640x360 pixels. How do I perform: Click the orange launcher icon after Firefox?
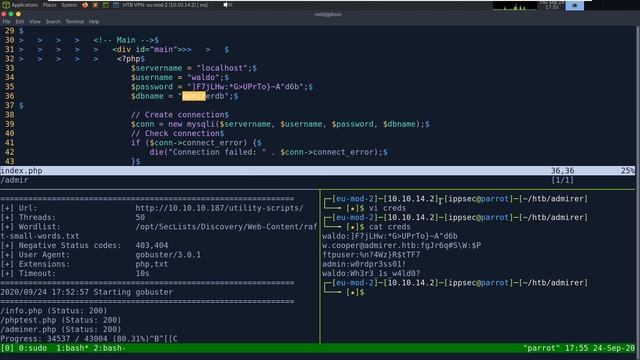tap(95, 5)
